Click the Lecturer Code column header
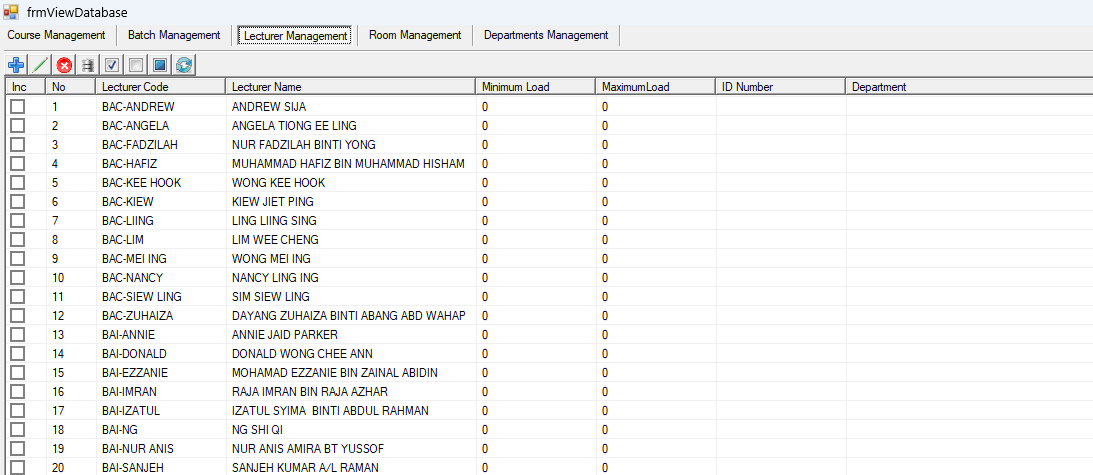 click(160, 87)
